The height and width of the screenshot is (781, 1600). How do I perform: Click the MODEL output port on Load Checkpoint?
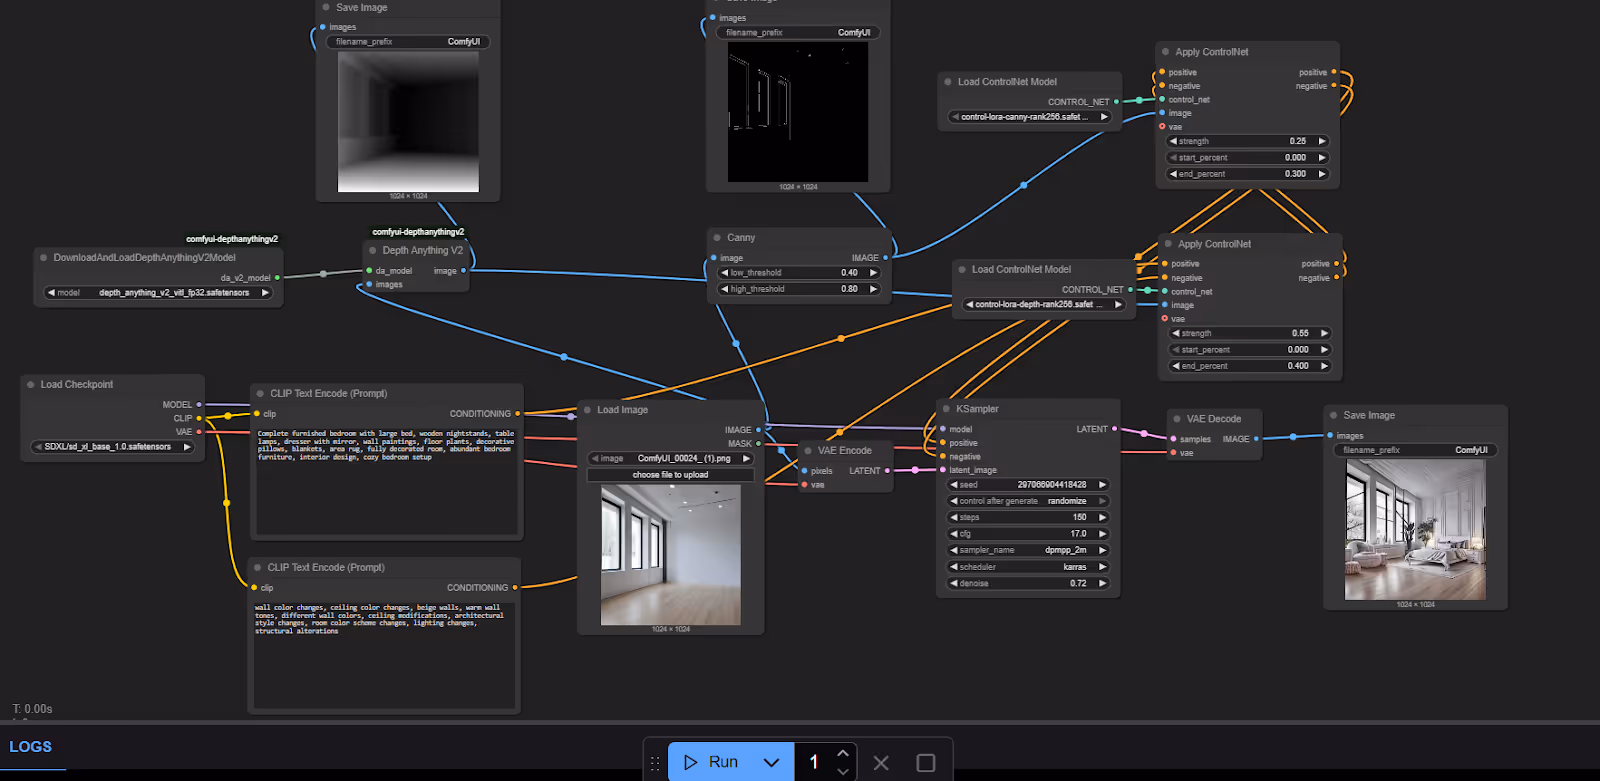tap(199, 405)
